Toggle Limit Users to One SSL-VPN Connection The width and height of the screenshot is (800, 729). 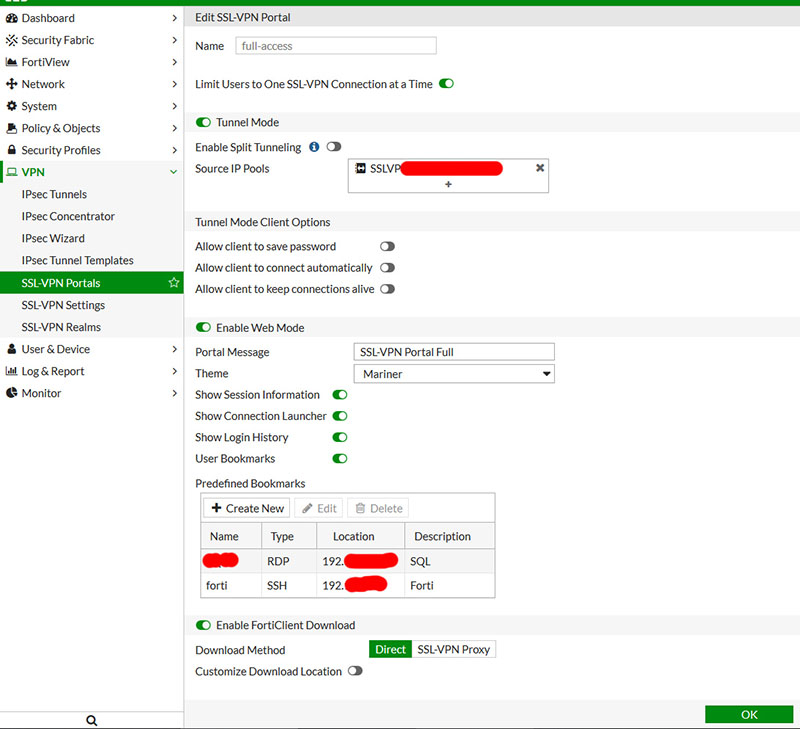[x=446, y=84]
